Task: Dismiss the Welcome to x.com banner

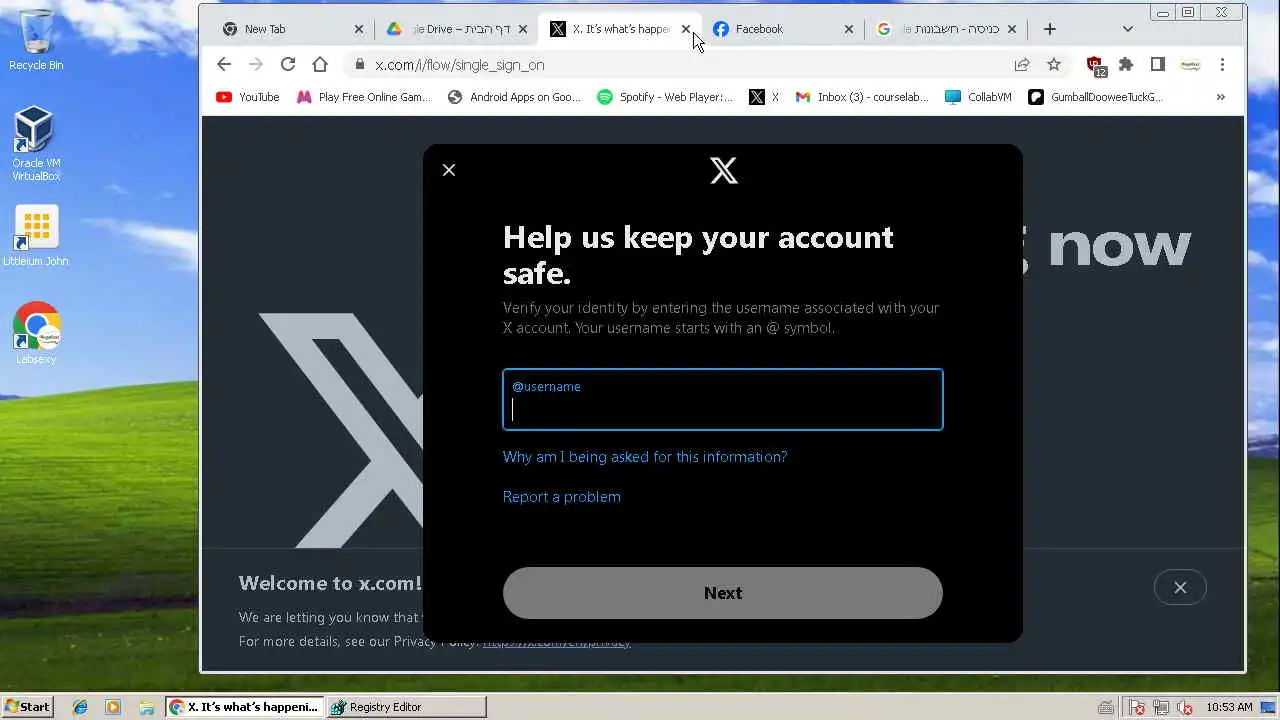Action: pyautogui.click(x=1180, y=588)
